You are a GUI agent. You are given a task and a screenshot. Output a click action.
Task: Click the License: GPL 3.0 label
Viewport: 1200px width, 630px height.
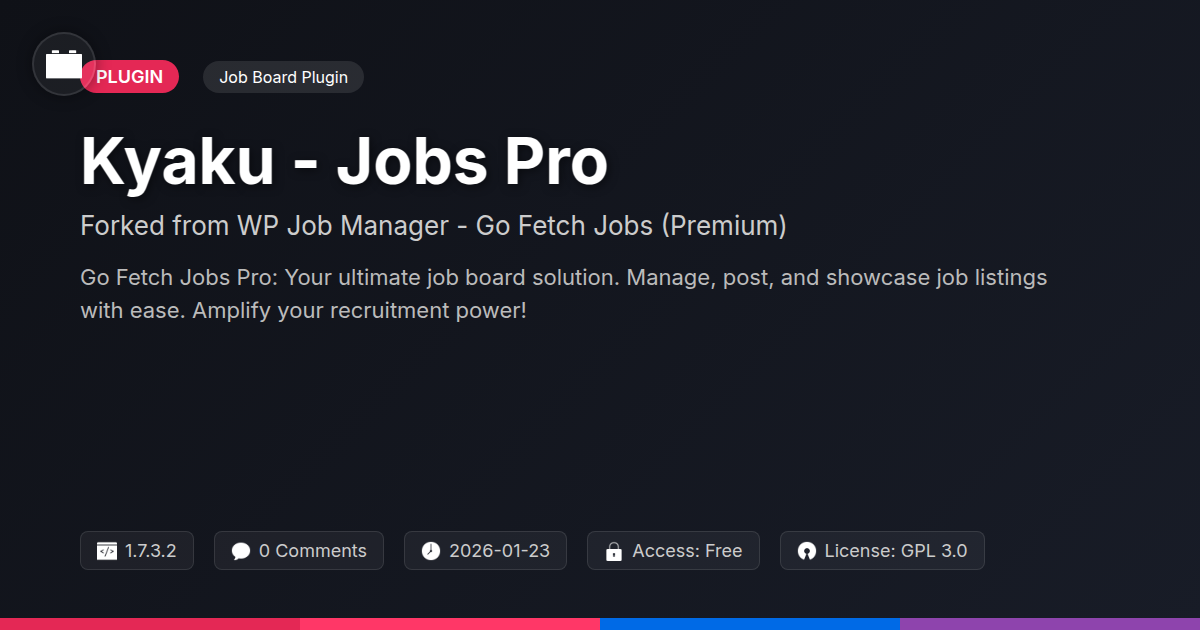(x=895, y=551)
